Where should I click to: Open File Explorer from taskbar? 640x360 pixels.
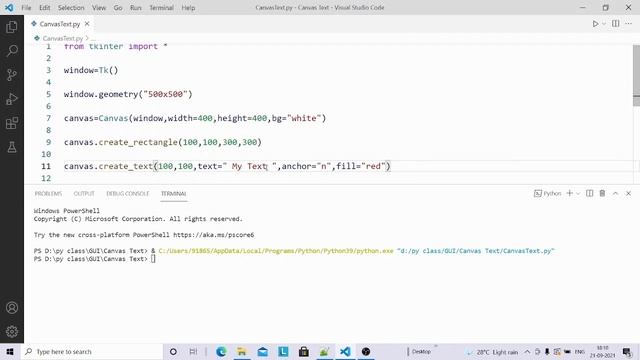tap(242, 351)
